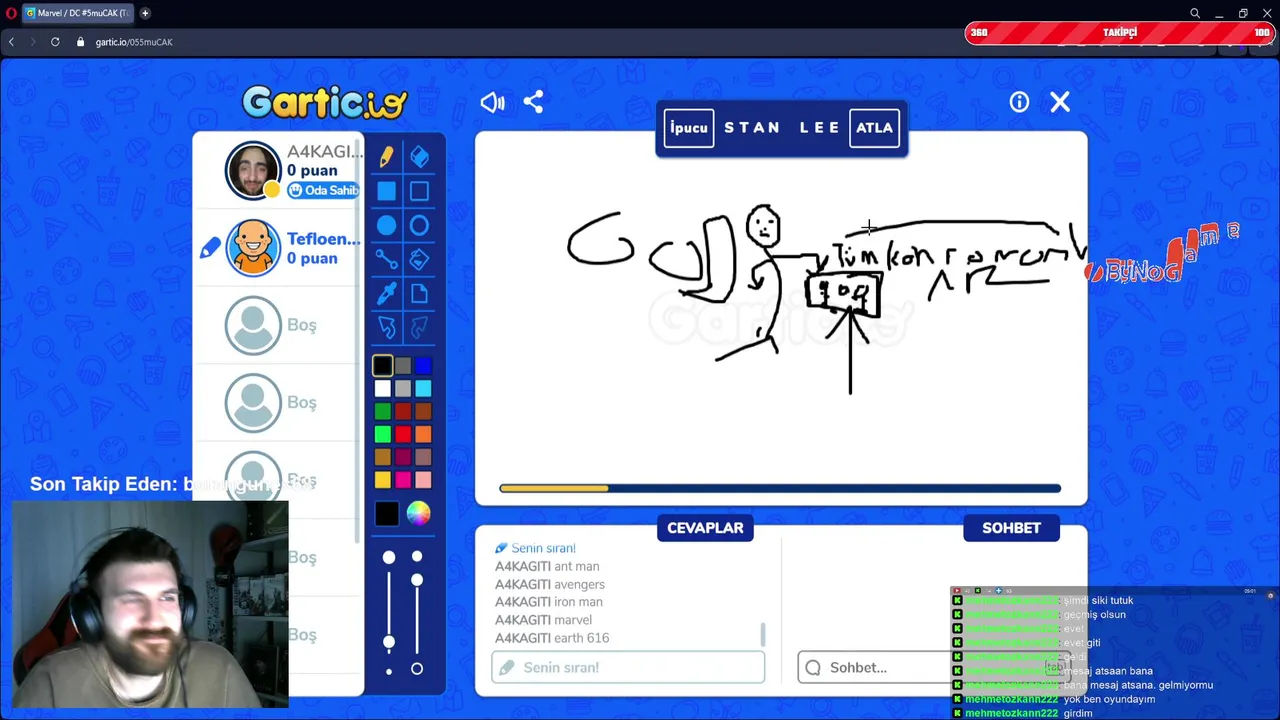Undo the last drawing stroke
The image size is (1280, 720).
tap(386, 328)
